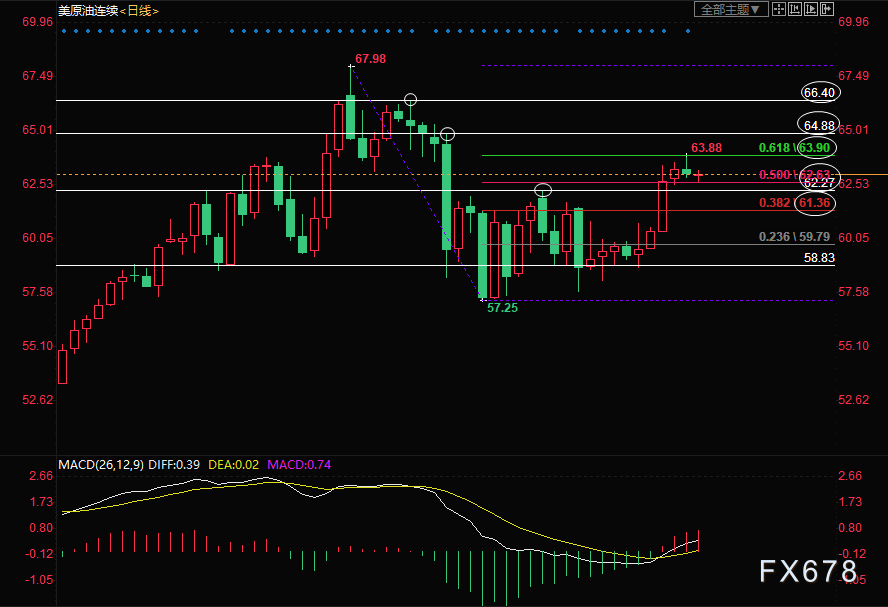Screen dimensions: 888x607
Task: Select the 0.618 Fibonacci level label
Action: point(775,147)
